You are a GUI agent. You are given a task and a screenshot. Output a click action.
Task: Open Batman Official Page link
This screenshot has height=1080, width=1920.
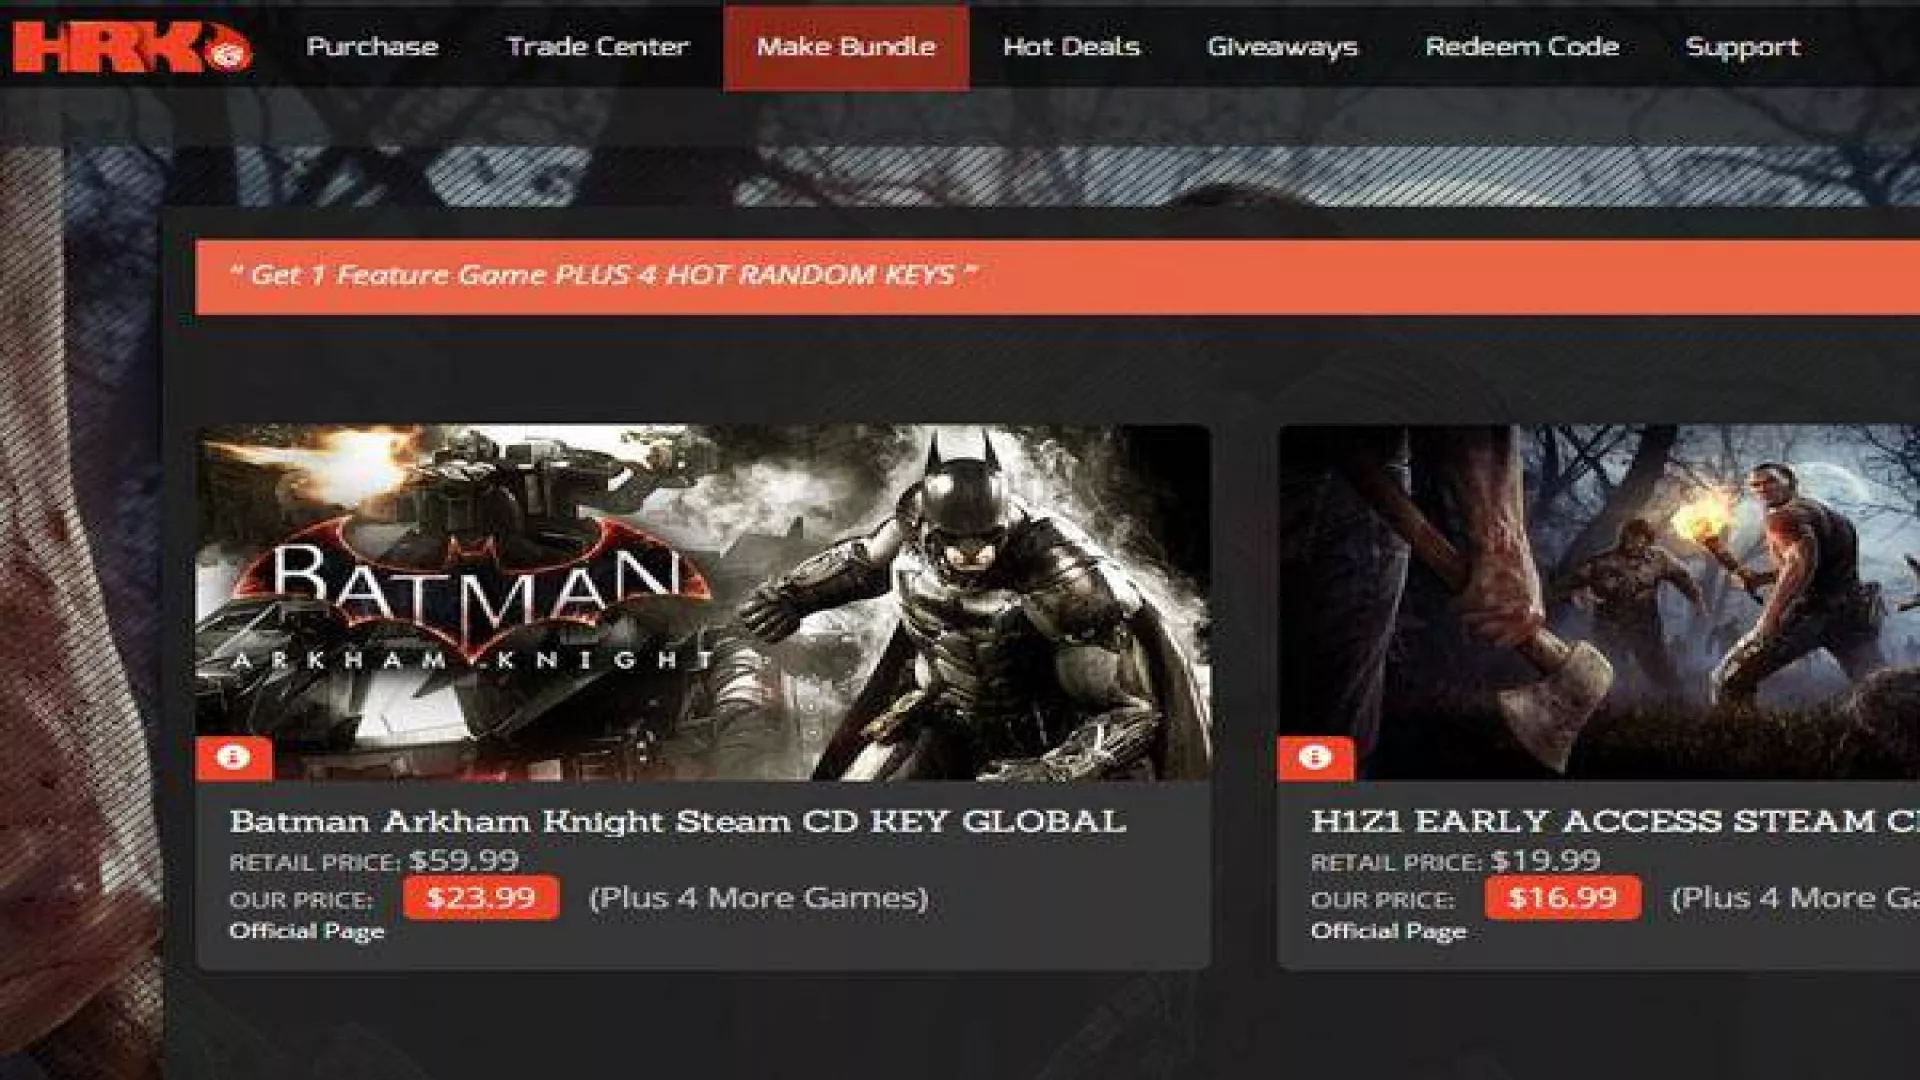pyautogui.click(x=306, y=931)
